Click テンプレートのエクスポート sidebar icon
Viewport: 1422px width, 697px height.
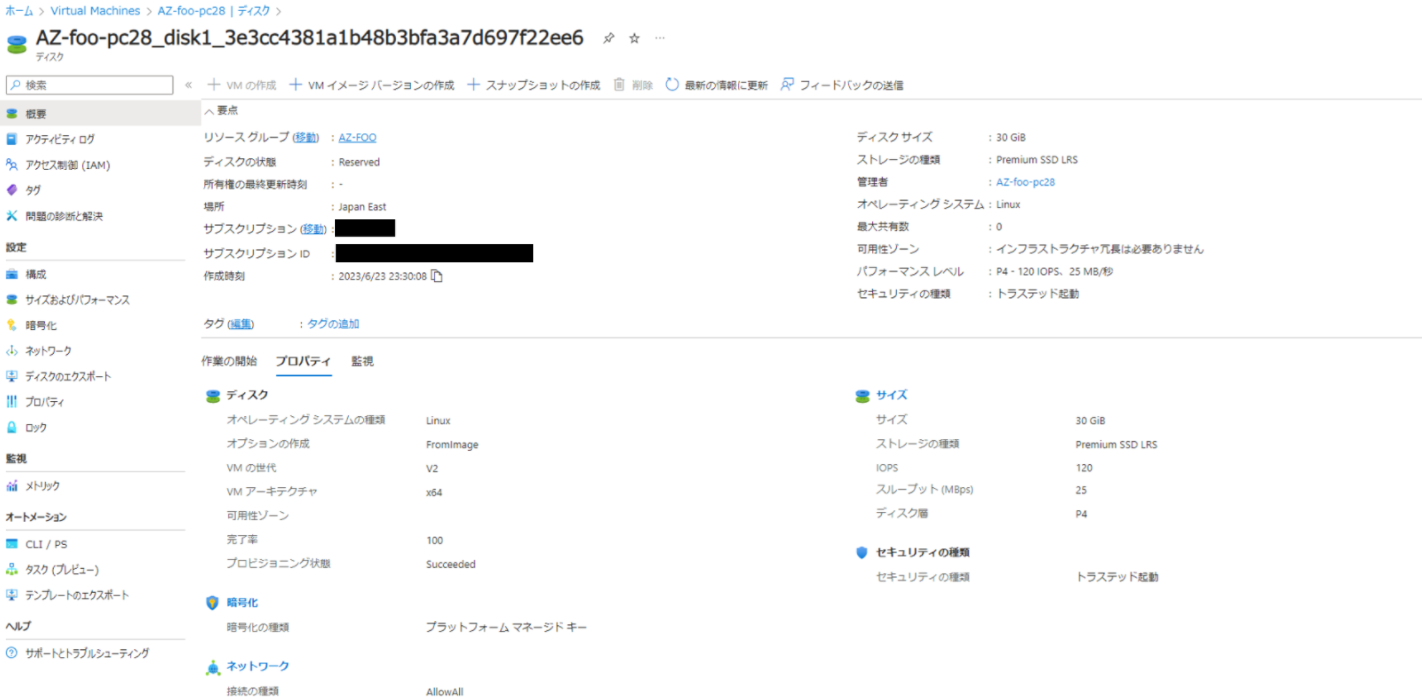coord(12,595)
